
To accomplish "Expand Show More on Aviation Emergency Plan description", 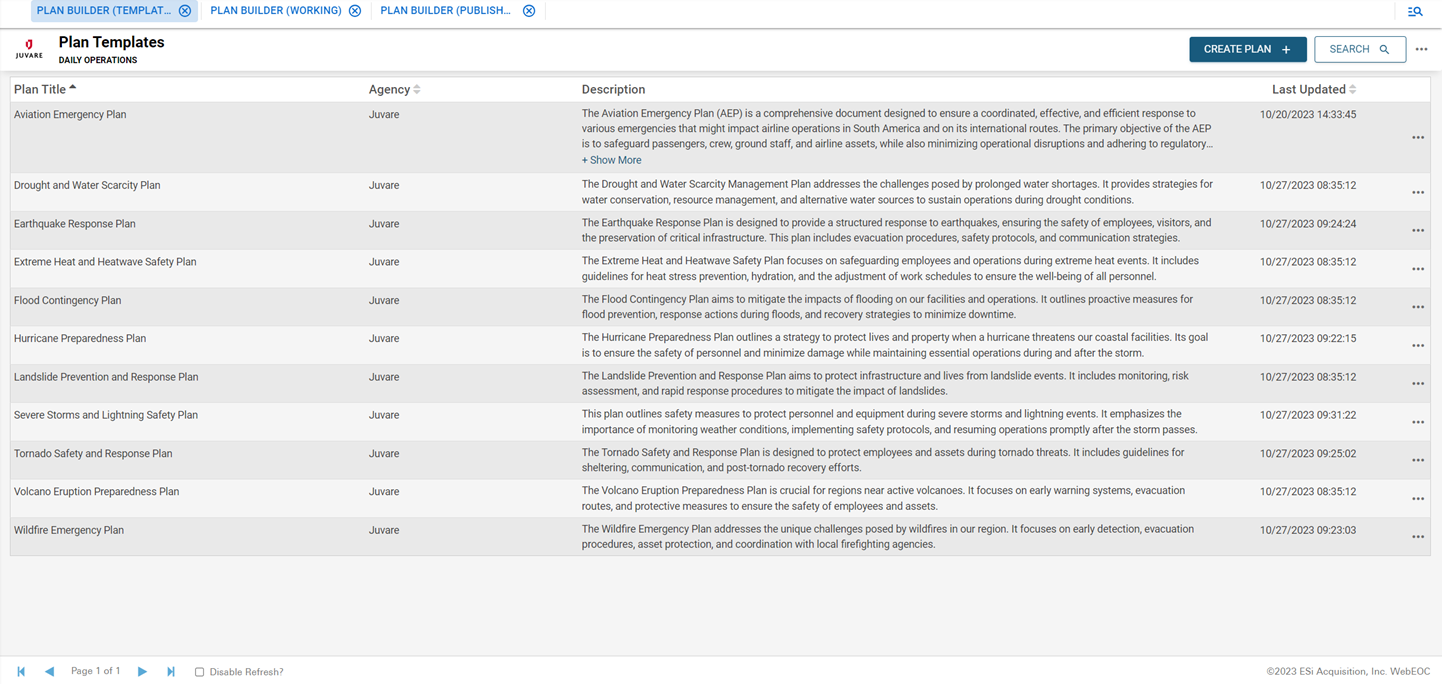I will [x=611, y=159].
